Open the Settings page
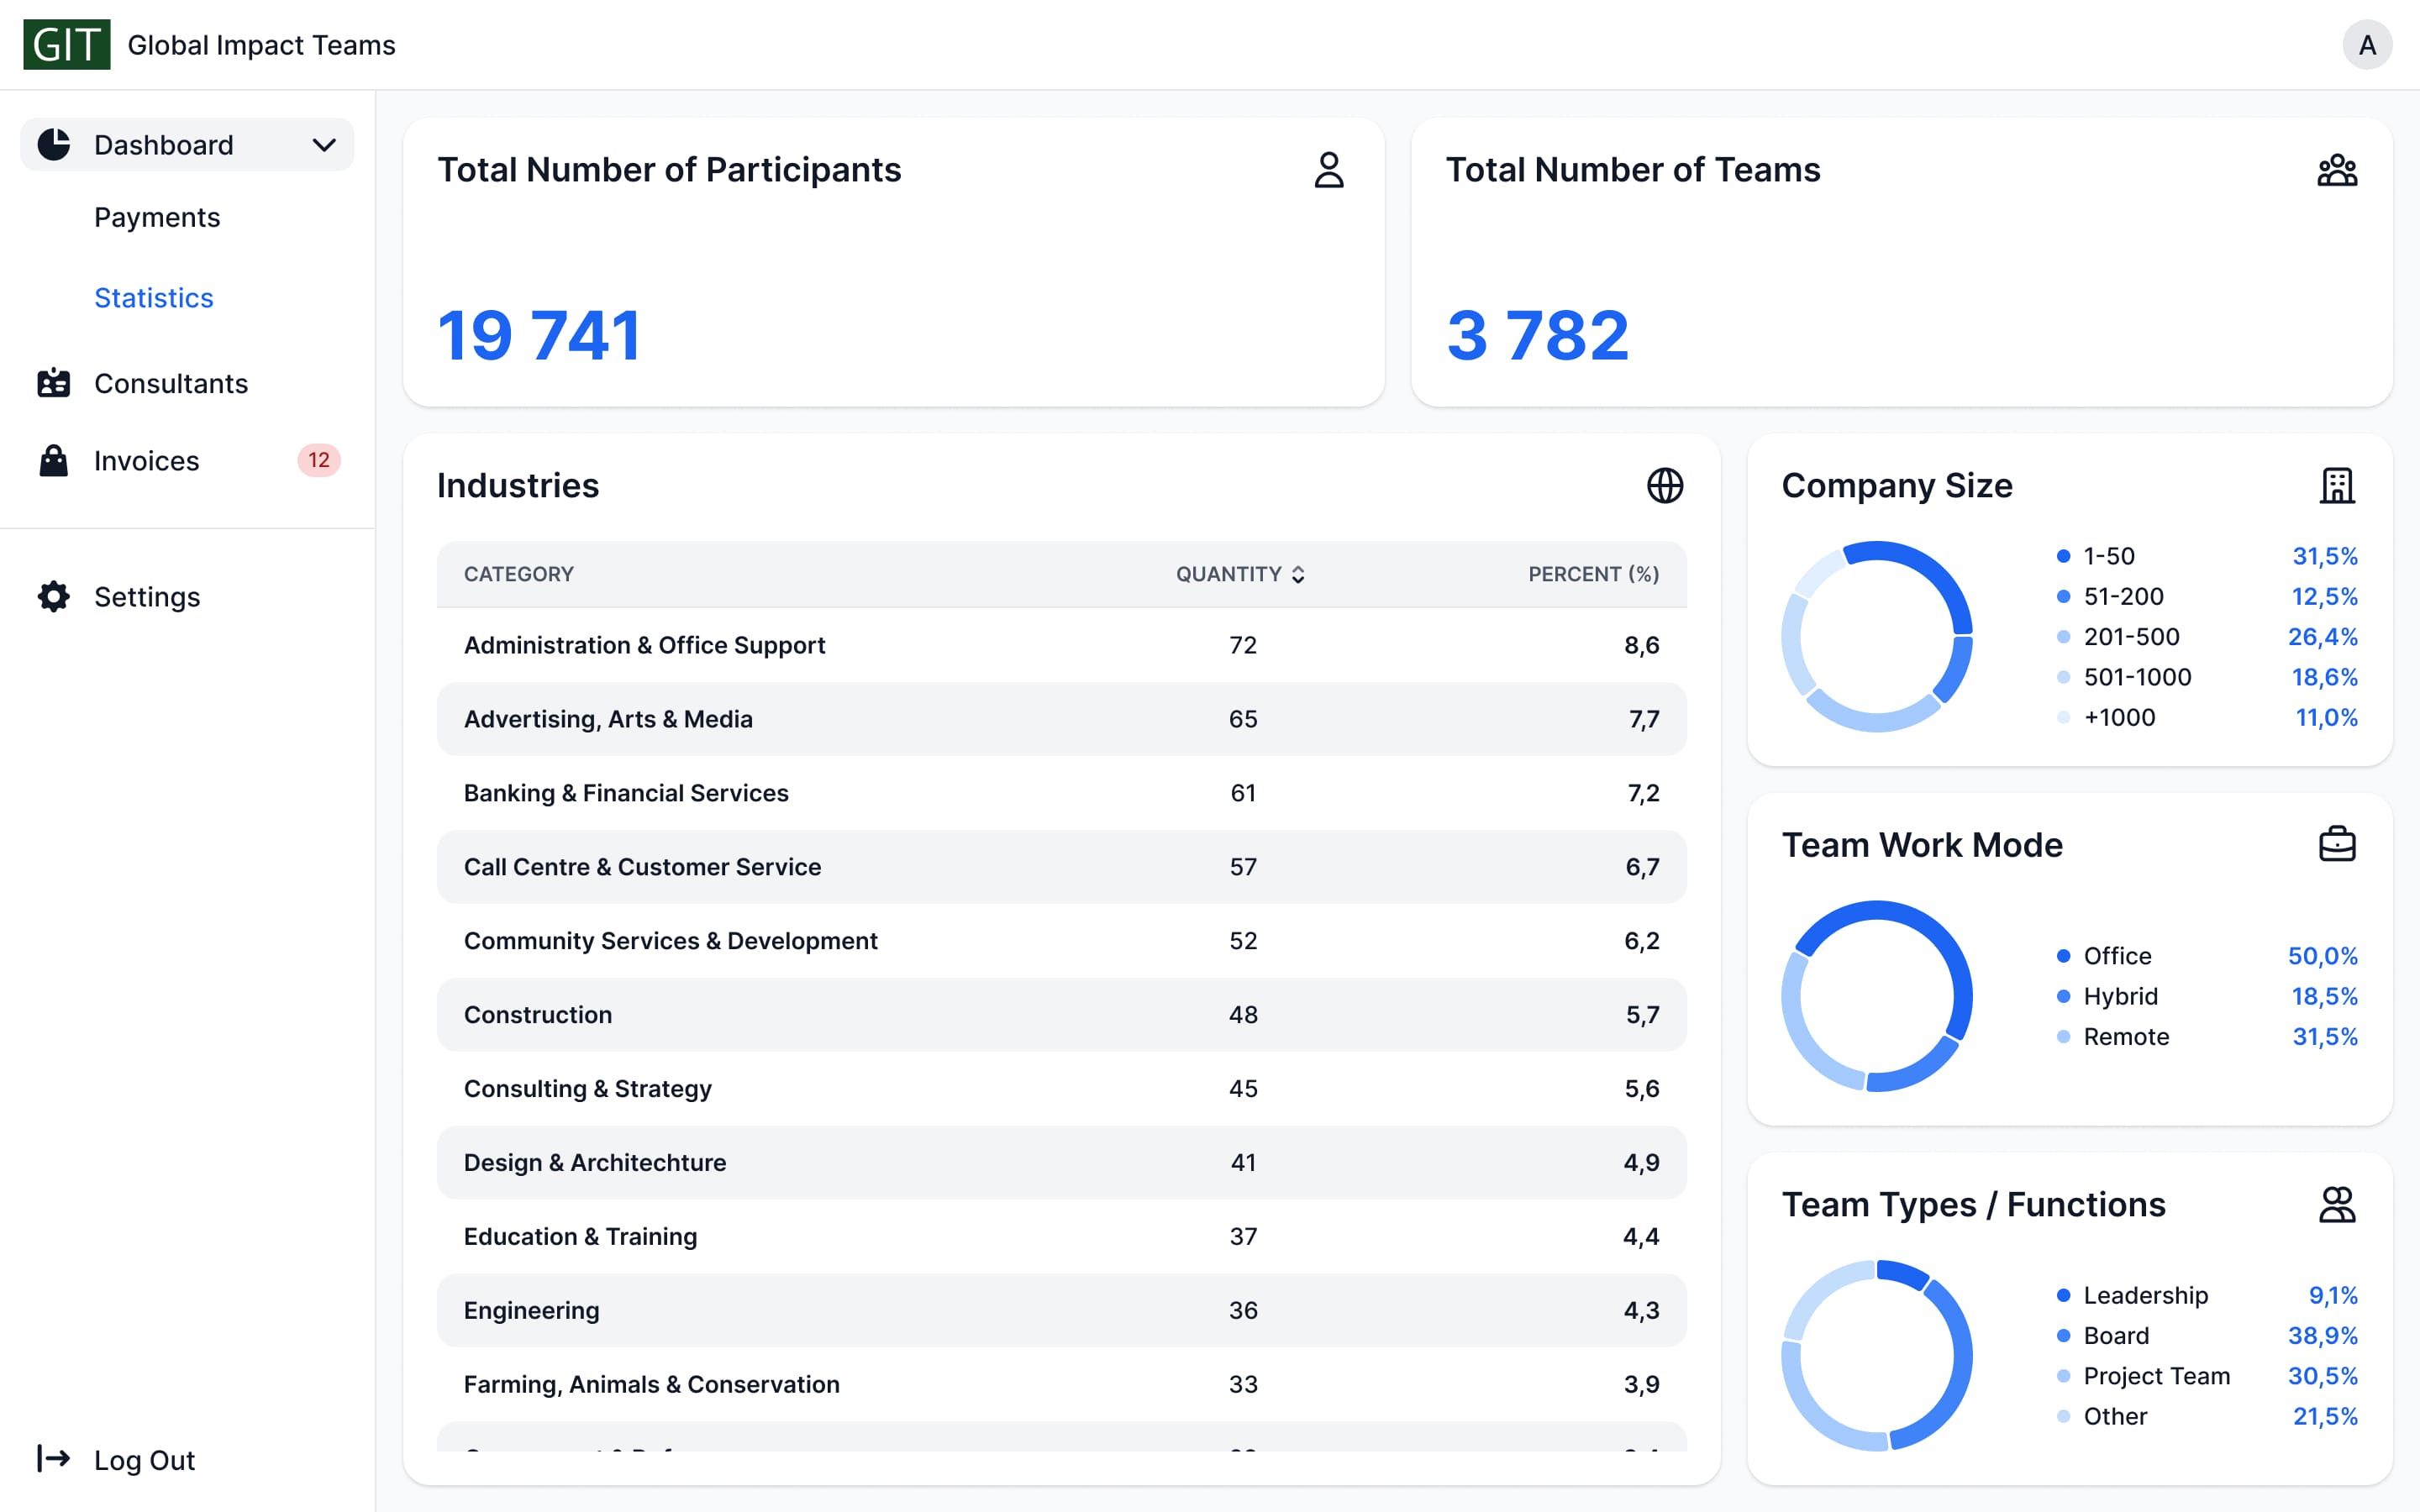The width and height of the screenshot is (2420, 1512). [147, 597]
